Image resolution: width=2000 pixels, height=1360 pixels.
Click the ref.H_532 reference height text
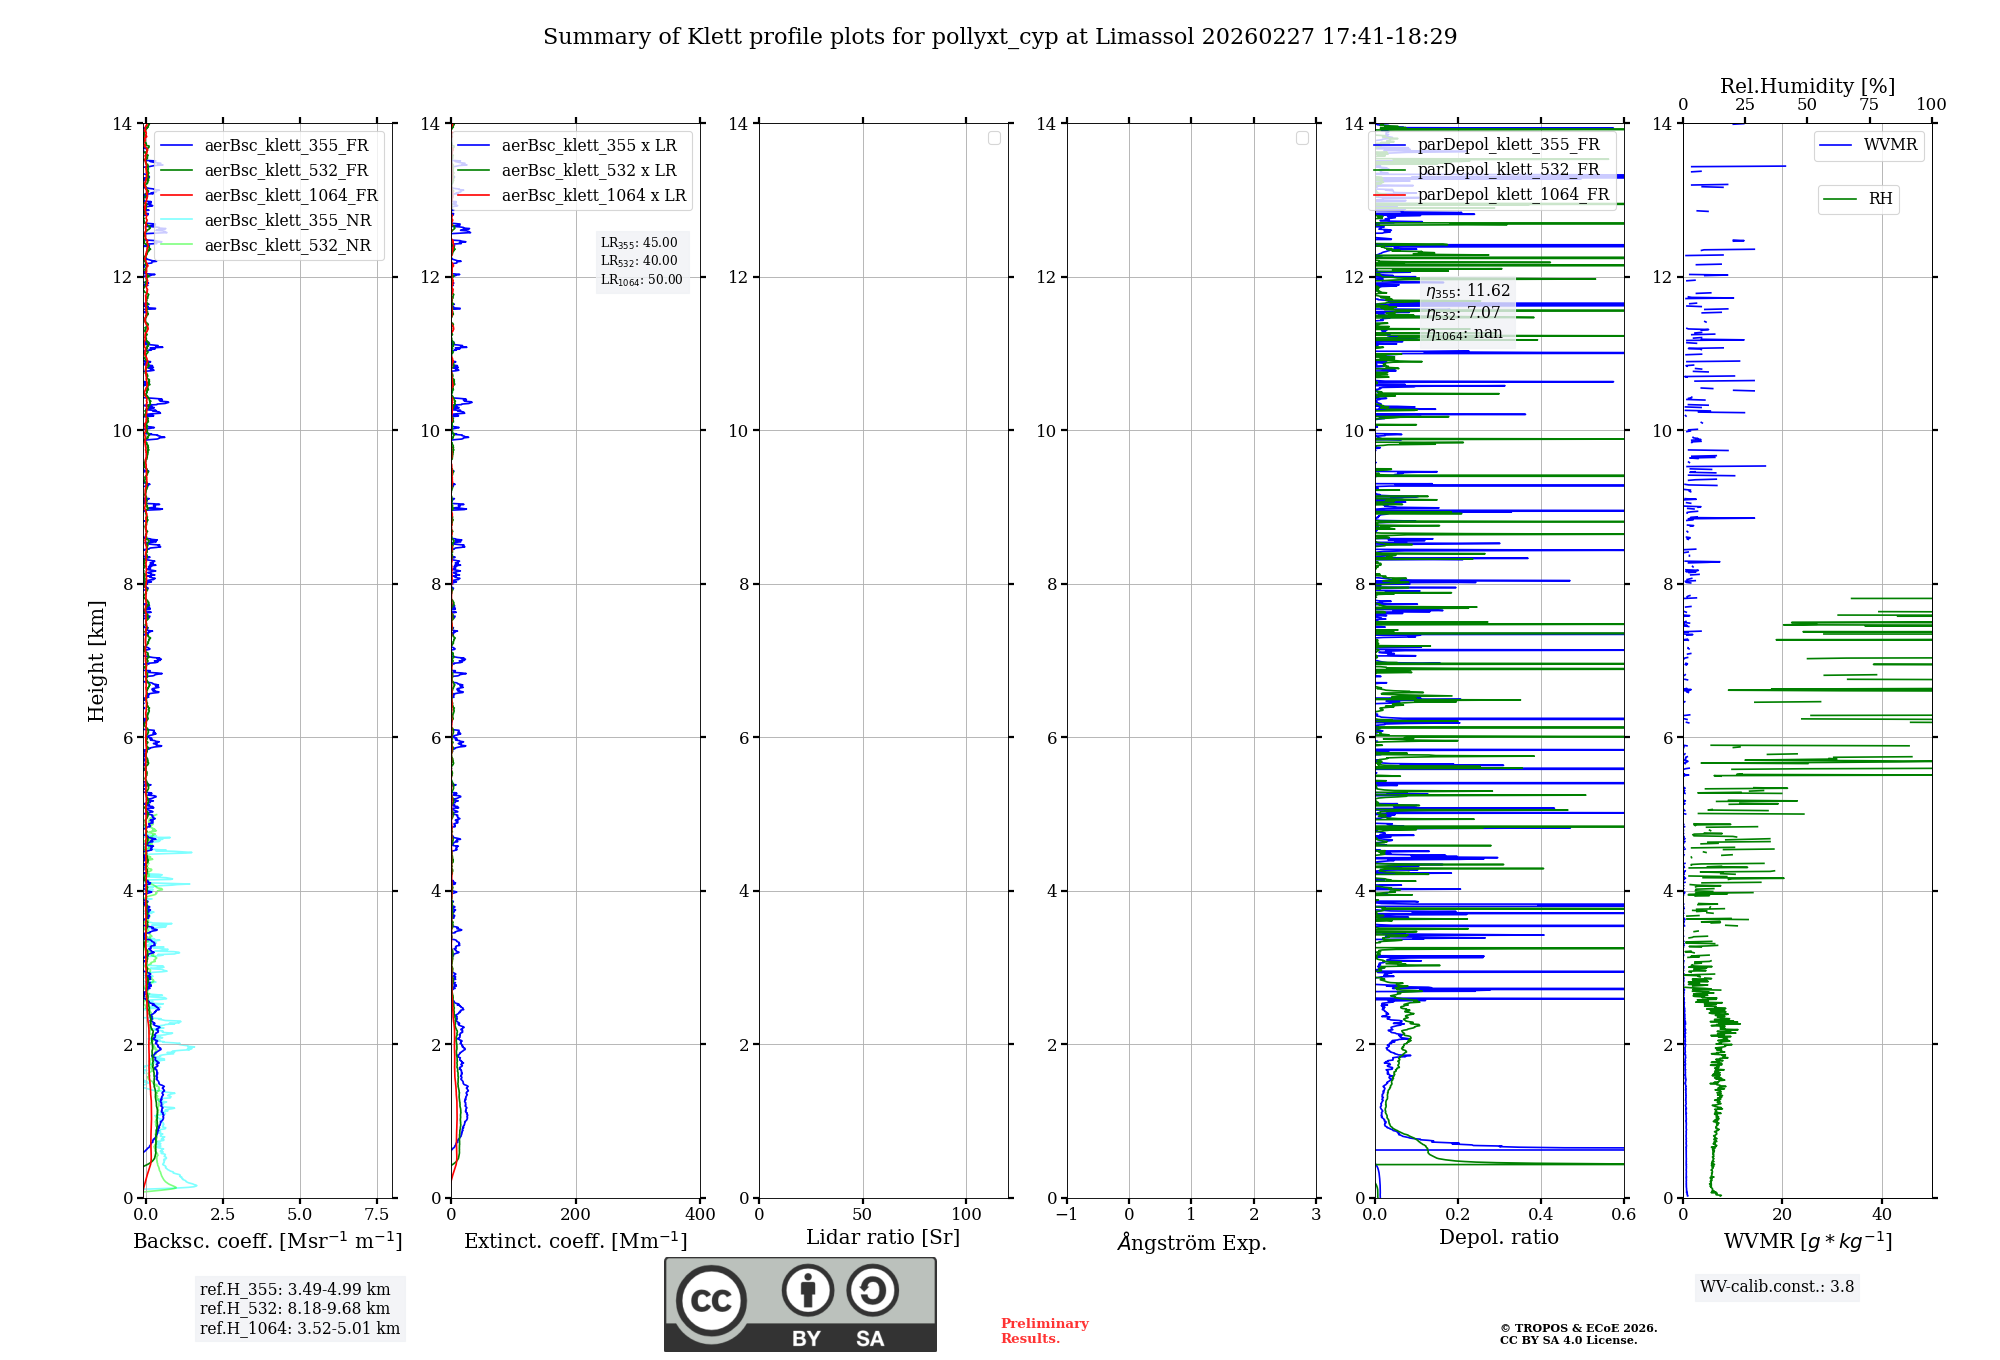pos(295,1309)
